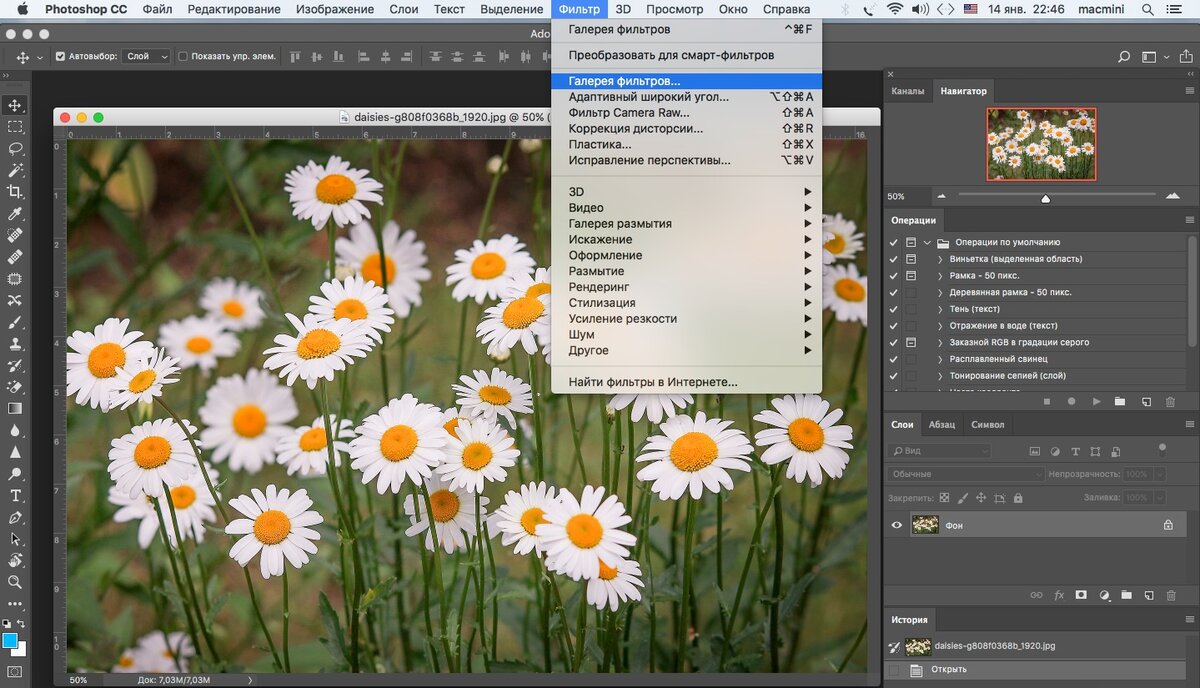This screenshot has width=1200, height=688.
Task: Expand the Виньетка (выделенная область) action
Action: [940, 259]
